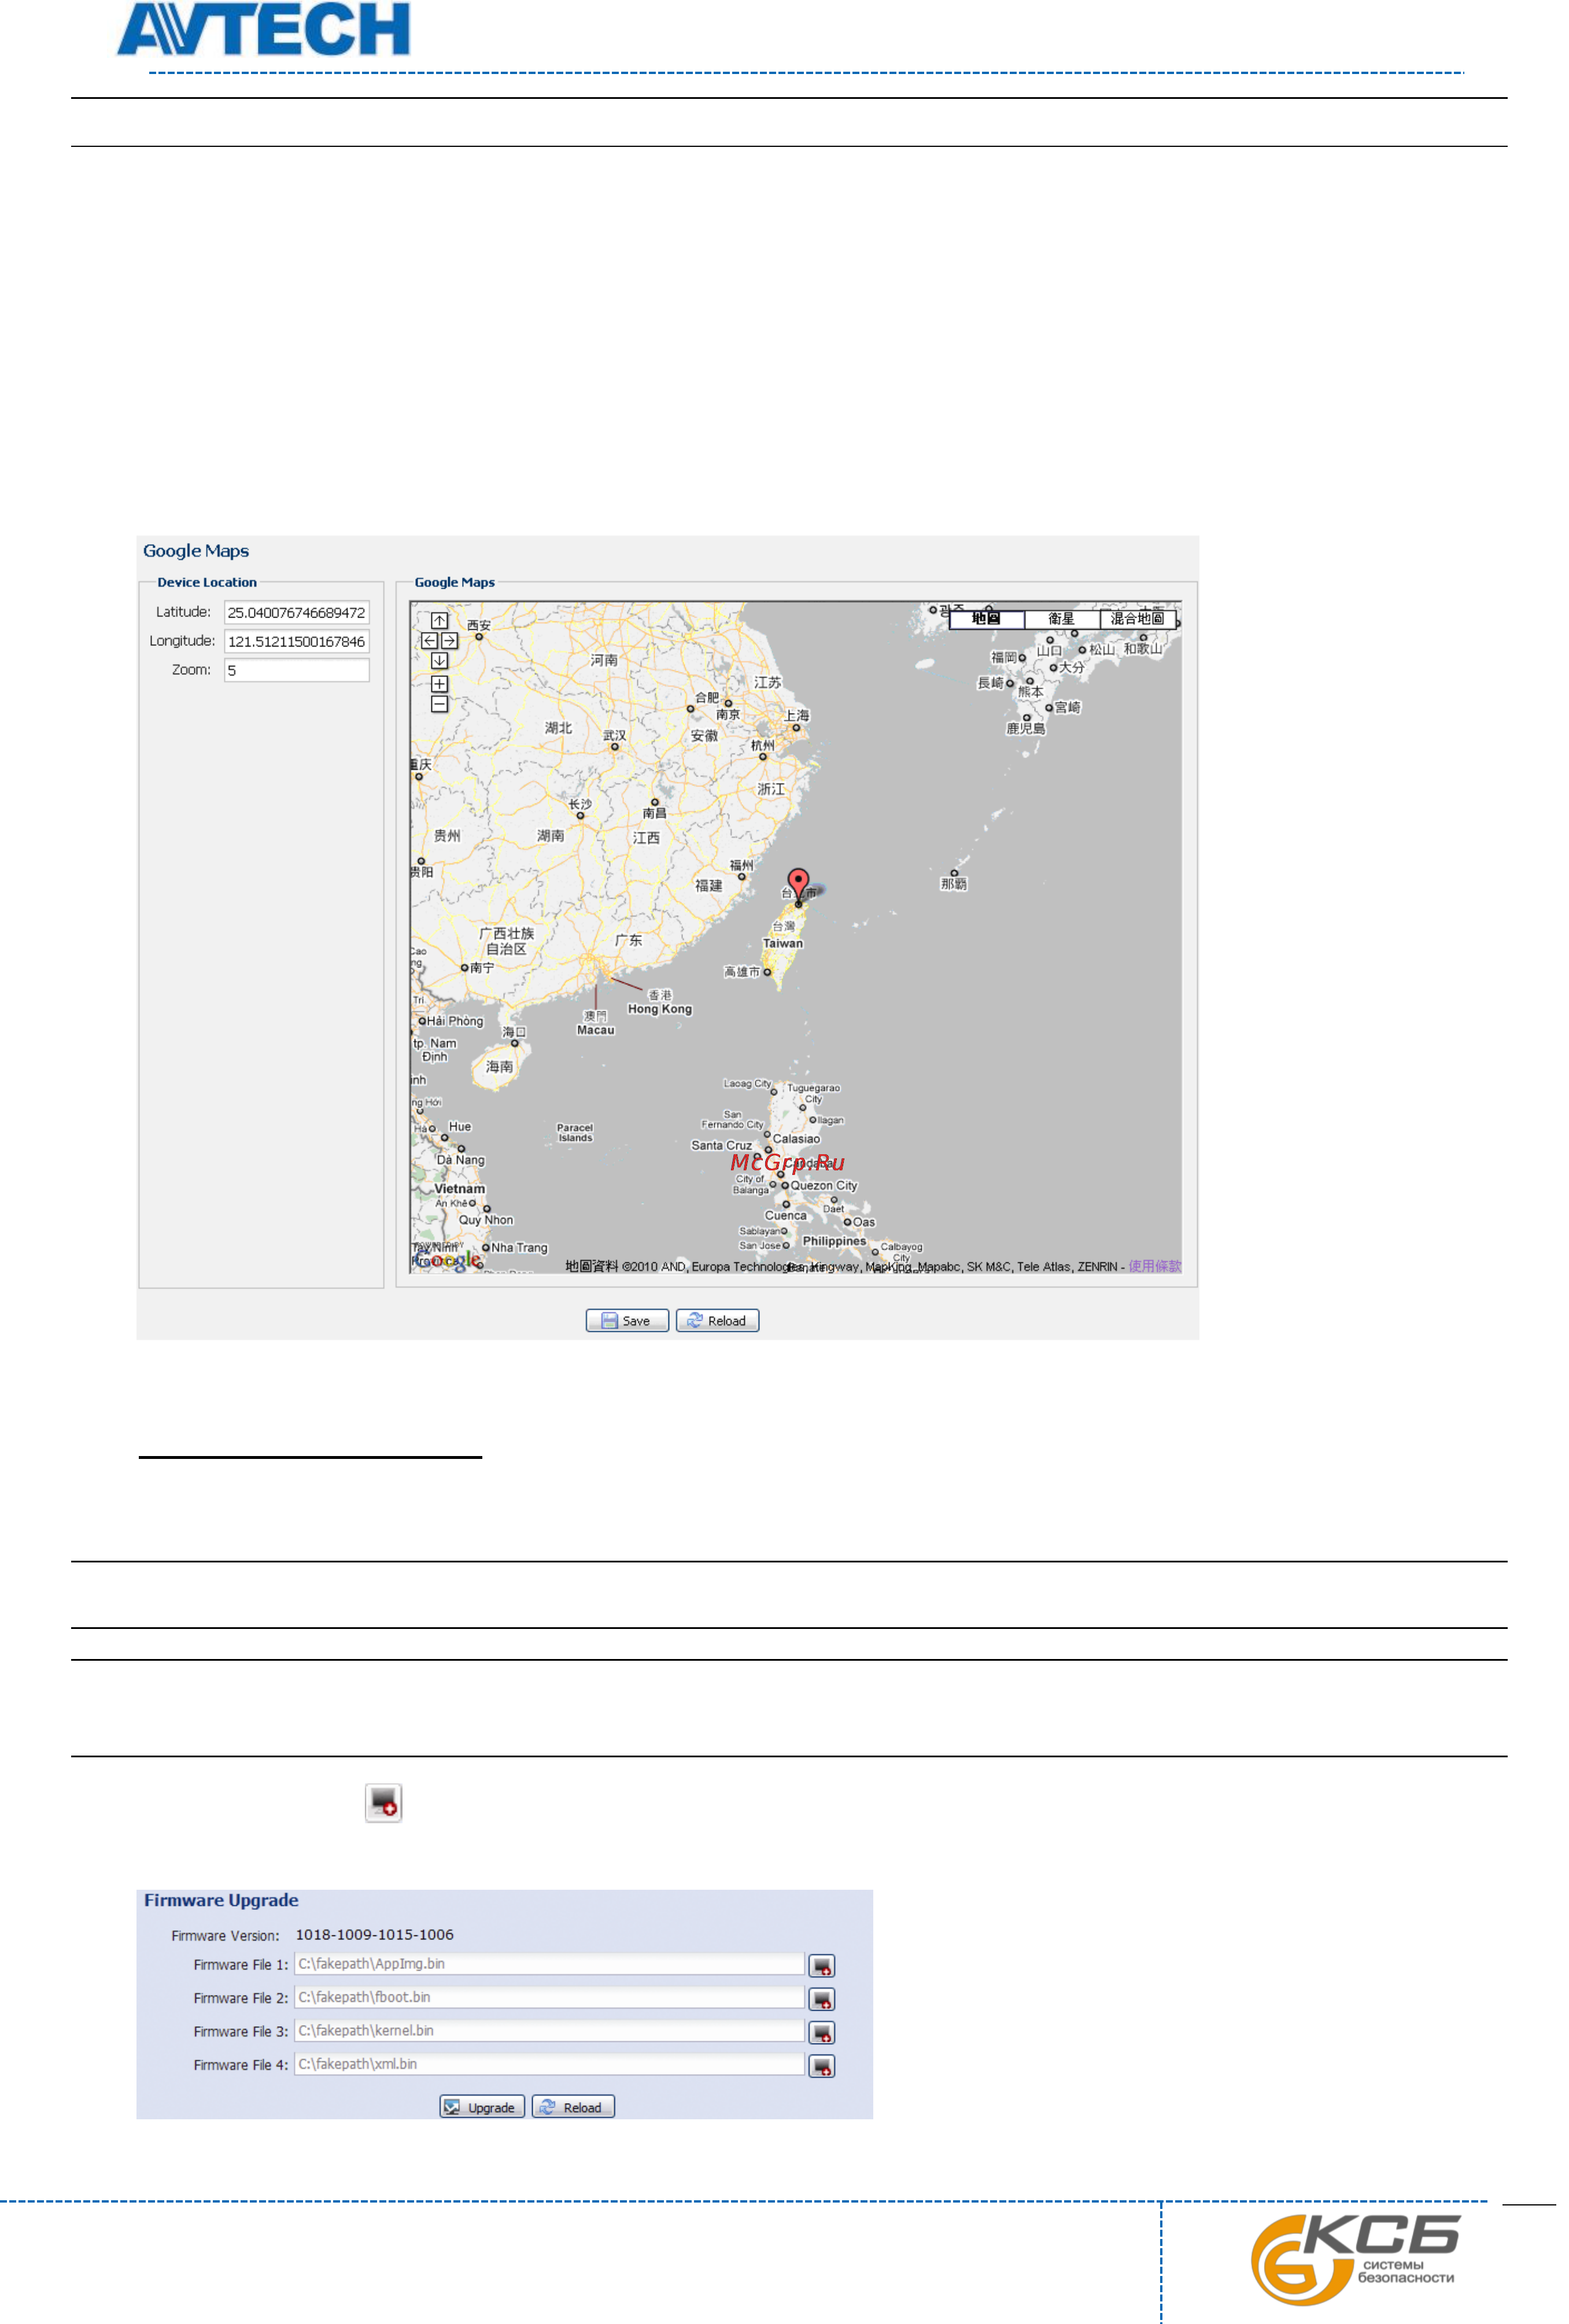Click the Taiwan label on the map

click(x=782, y=943)
